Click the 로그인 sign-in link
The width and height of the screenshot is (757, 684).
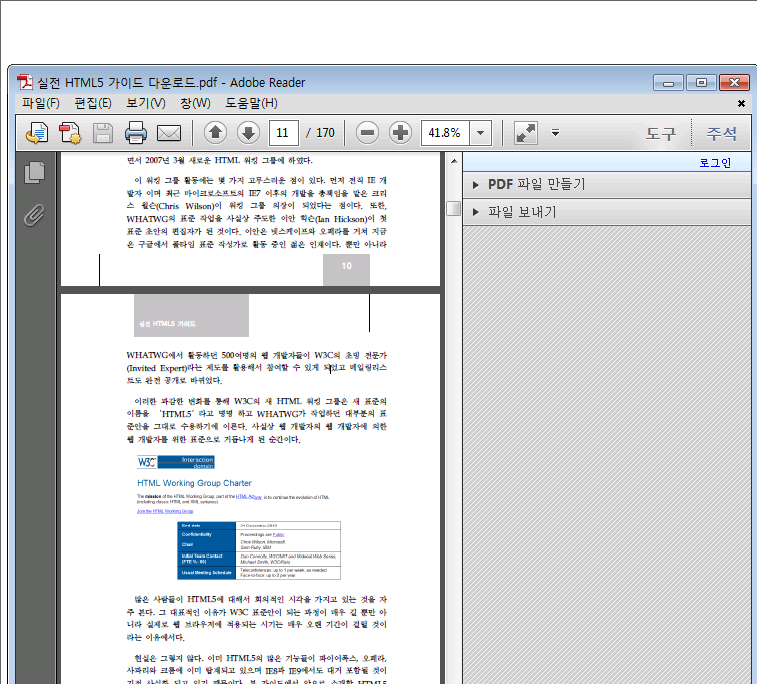coord(715,163)
